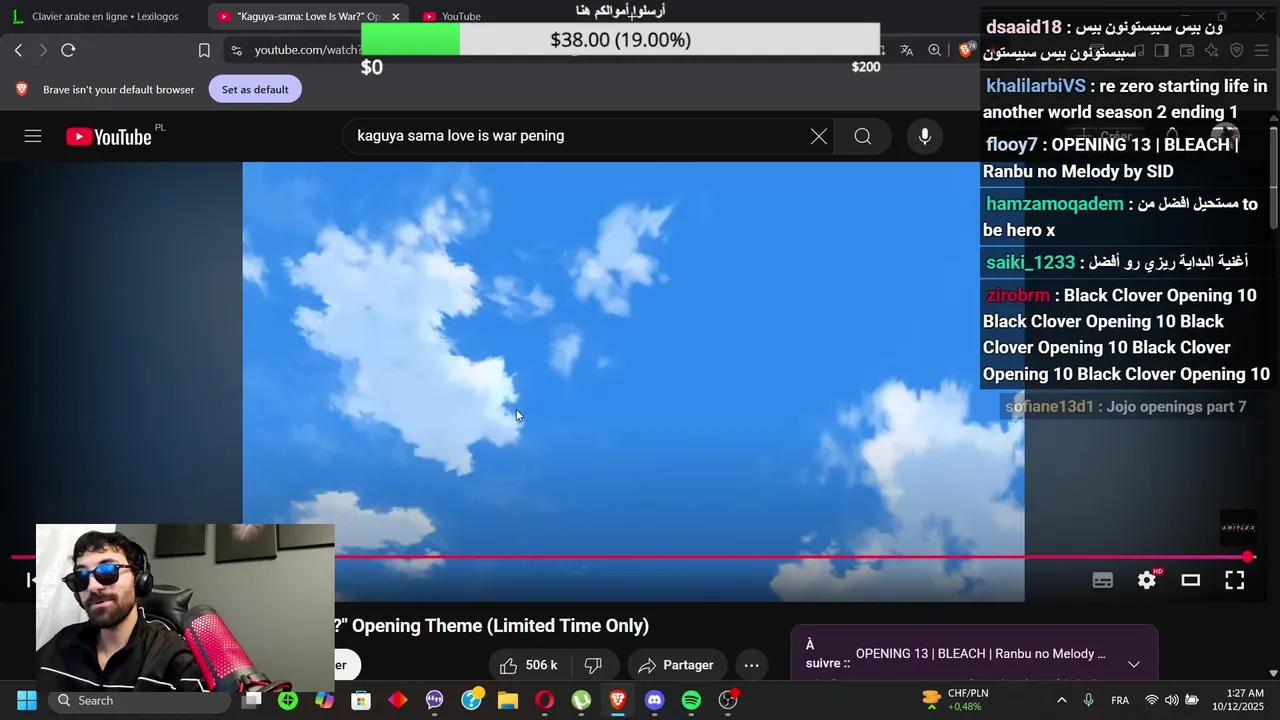Open Spotify from the taskbar
Screen dimensions: 1280x720
(x=691, y=700)
